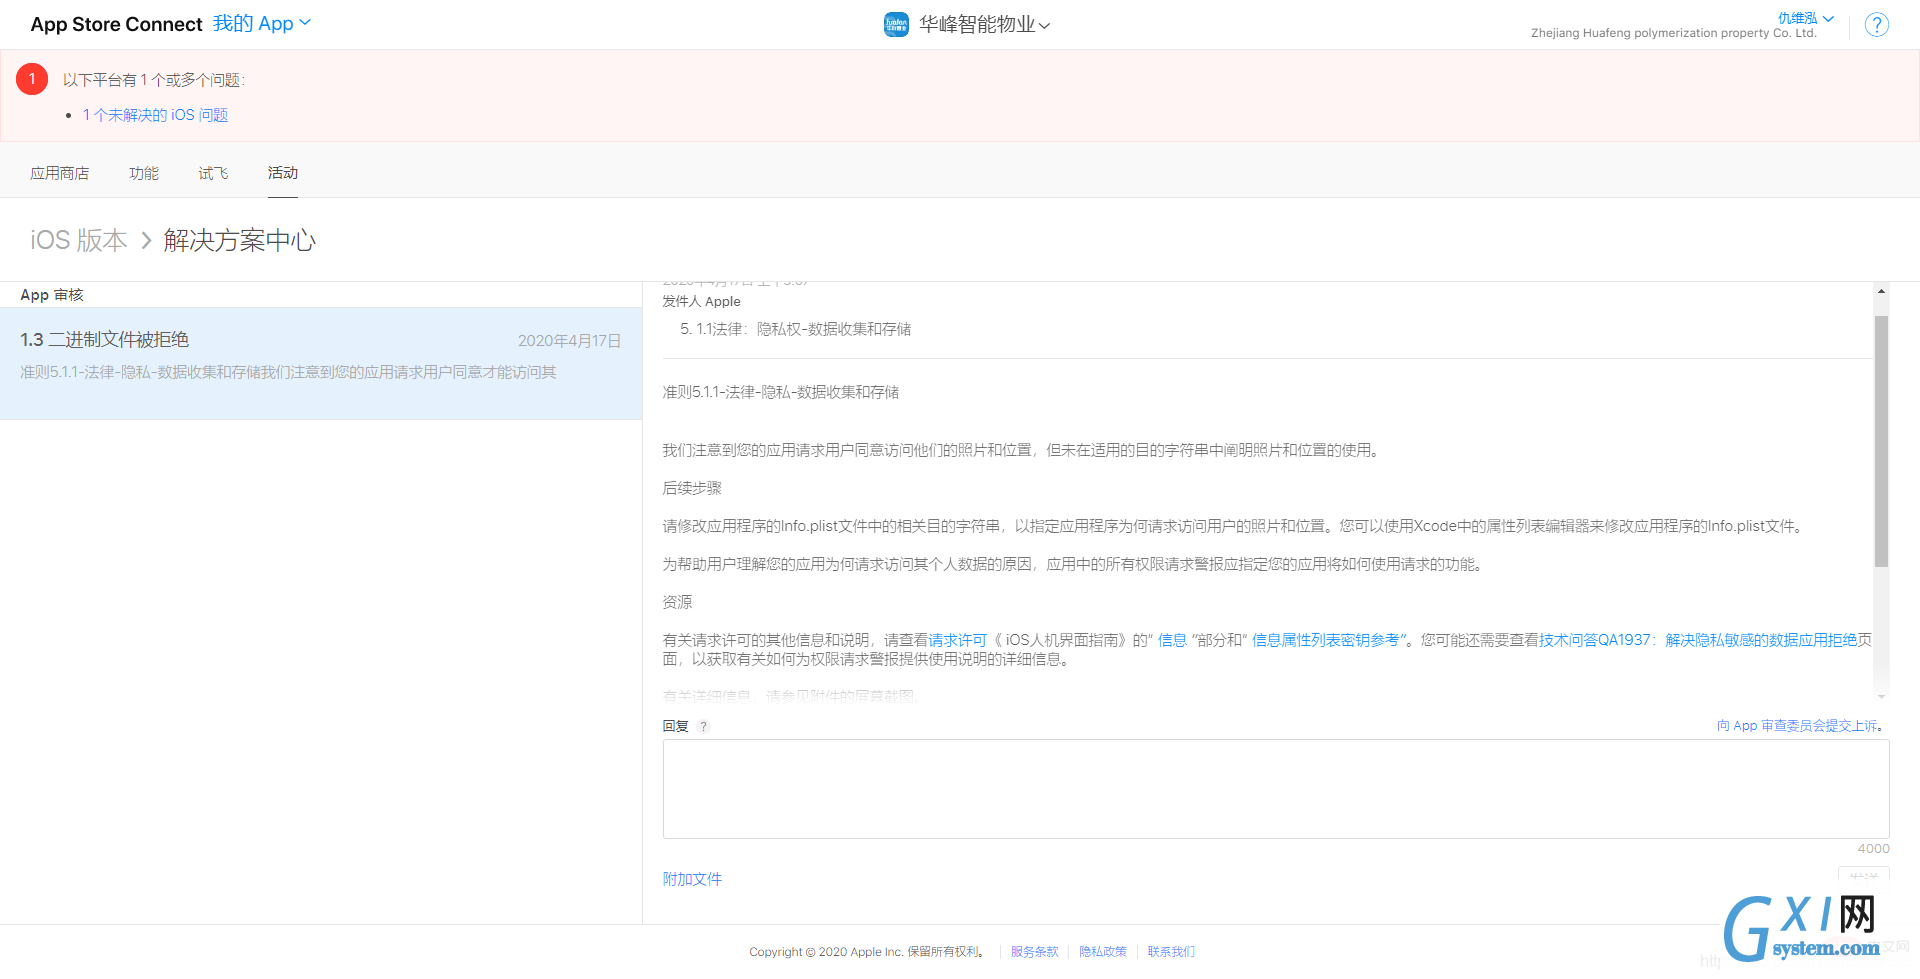This screenshot has width=1920, height=979.
Task: Click the 2020年4月17日 date text
Action: coord(570,341)
